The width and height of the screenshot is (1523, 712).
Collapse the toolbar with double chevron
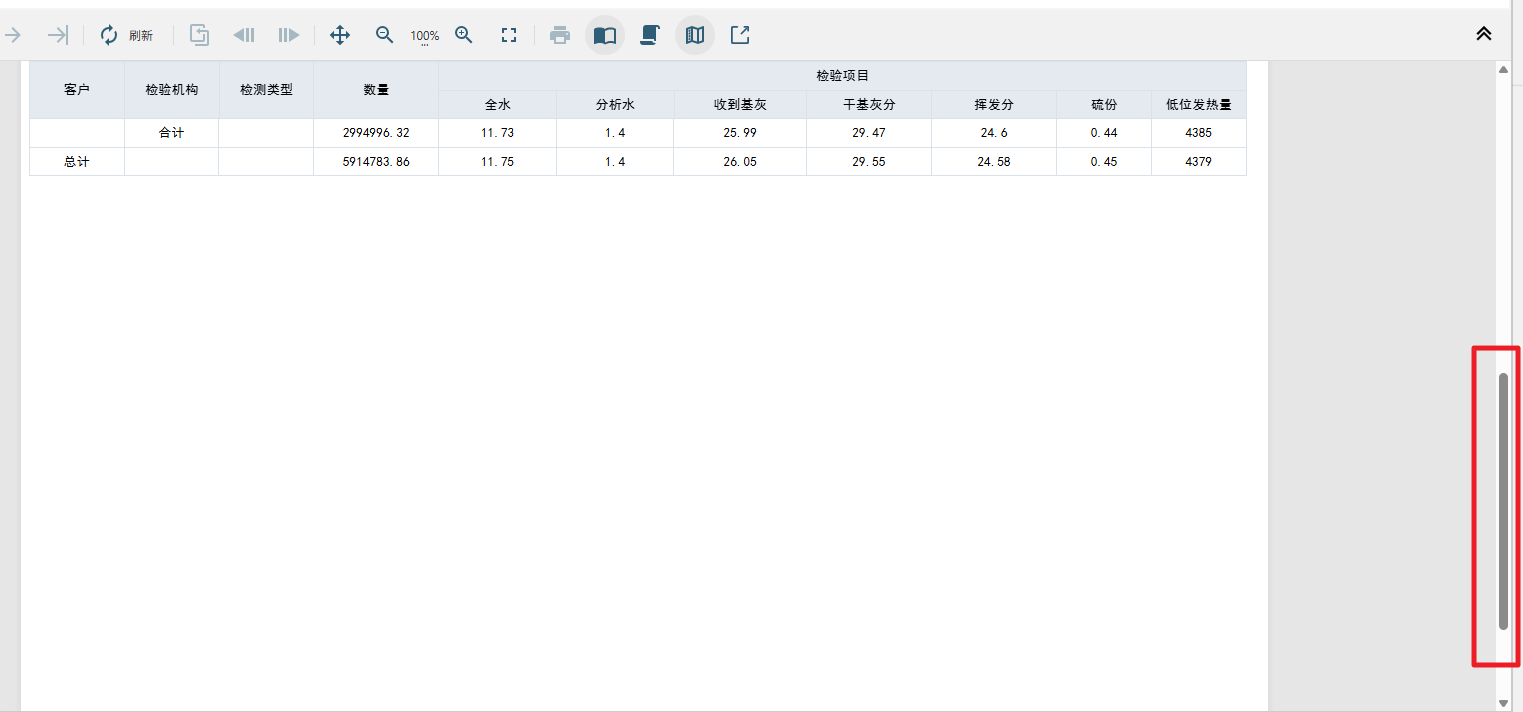pos(1484,33)
